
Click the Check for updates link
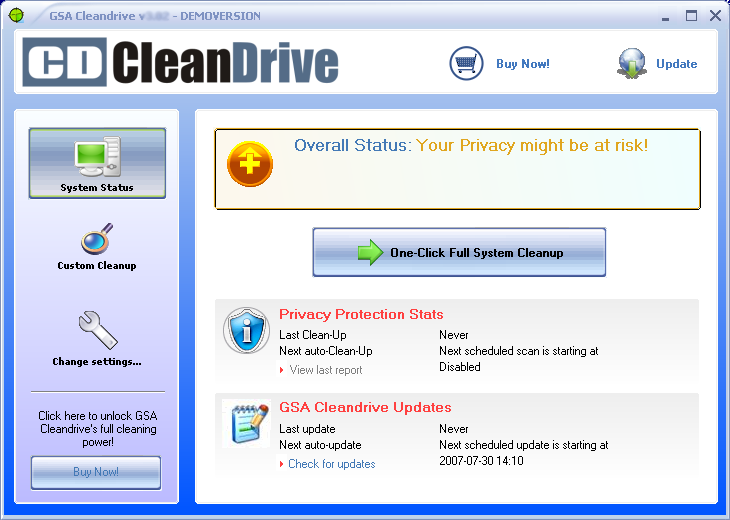(331, 464)
